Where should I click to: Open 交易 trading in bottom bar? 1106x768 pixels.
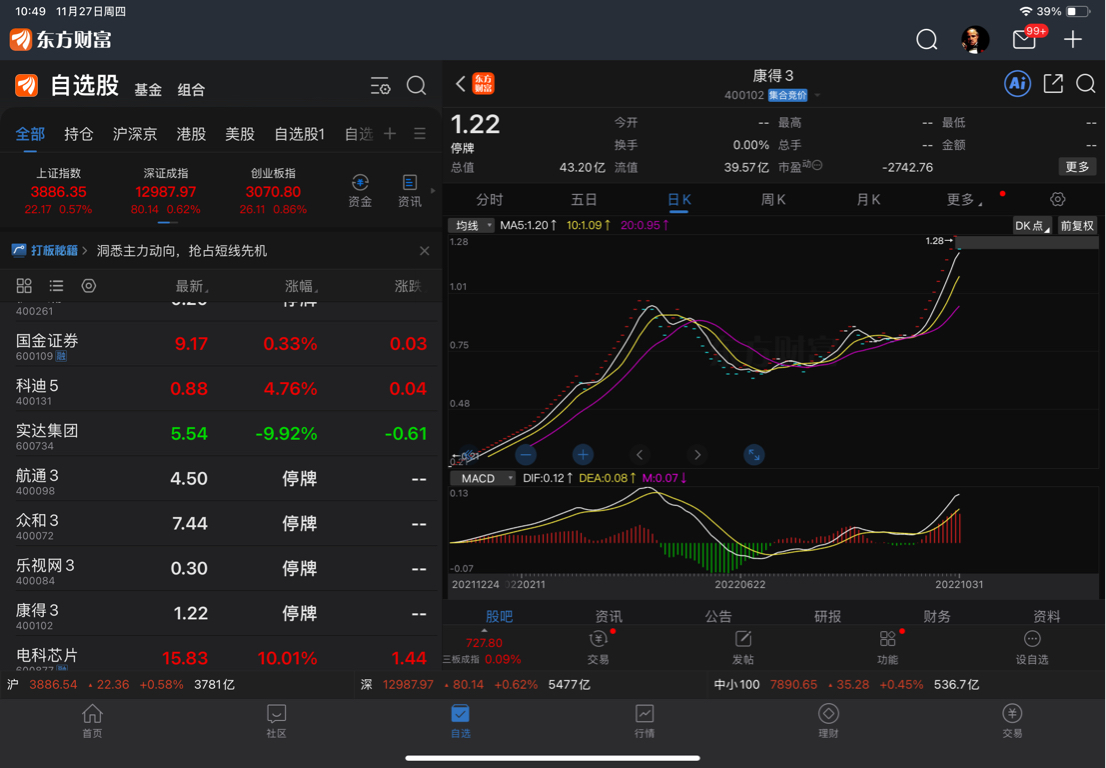pyautogui.click(x=1012, y=721)
